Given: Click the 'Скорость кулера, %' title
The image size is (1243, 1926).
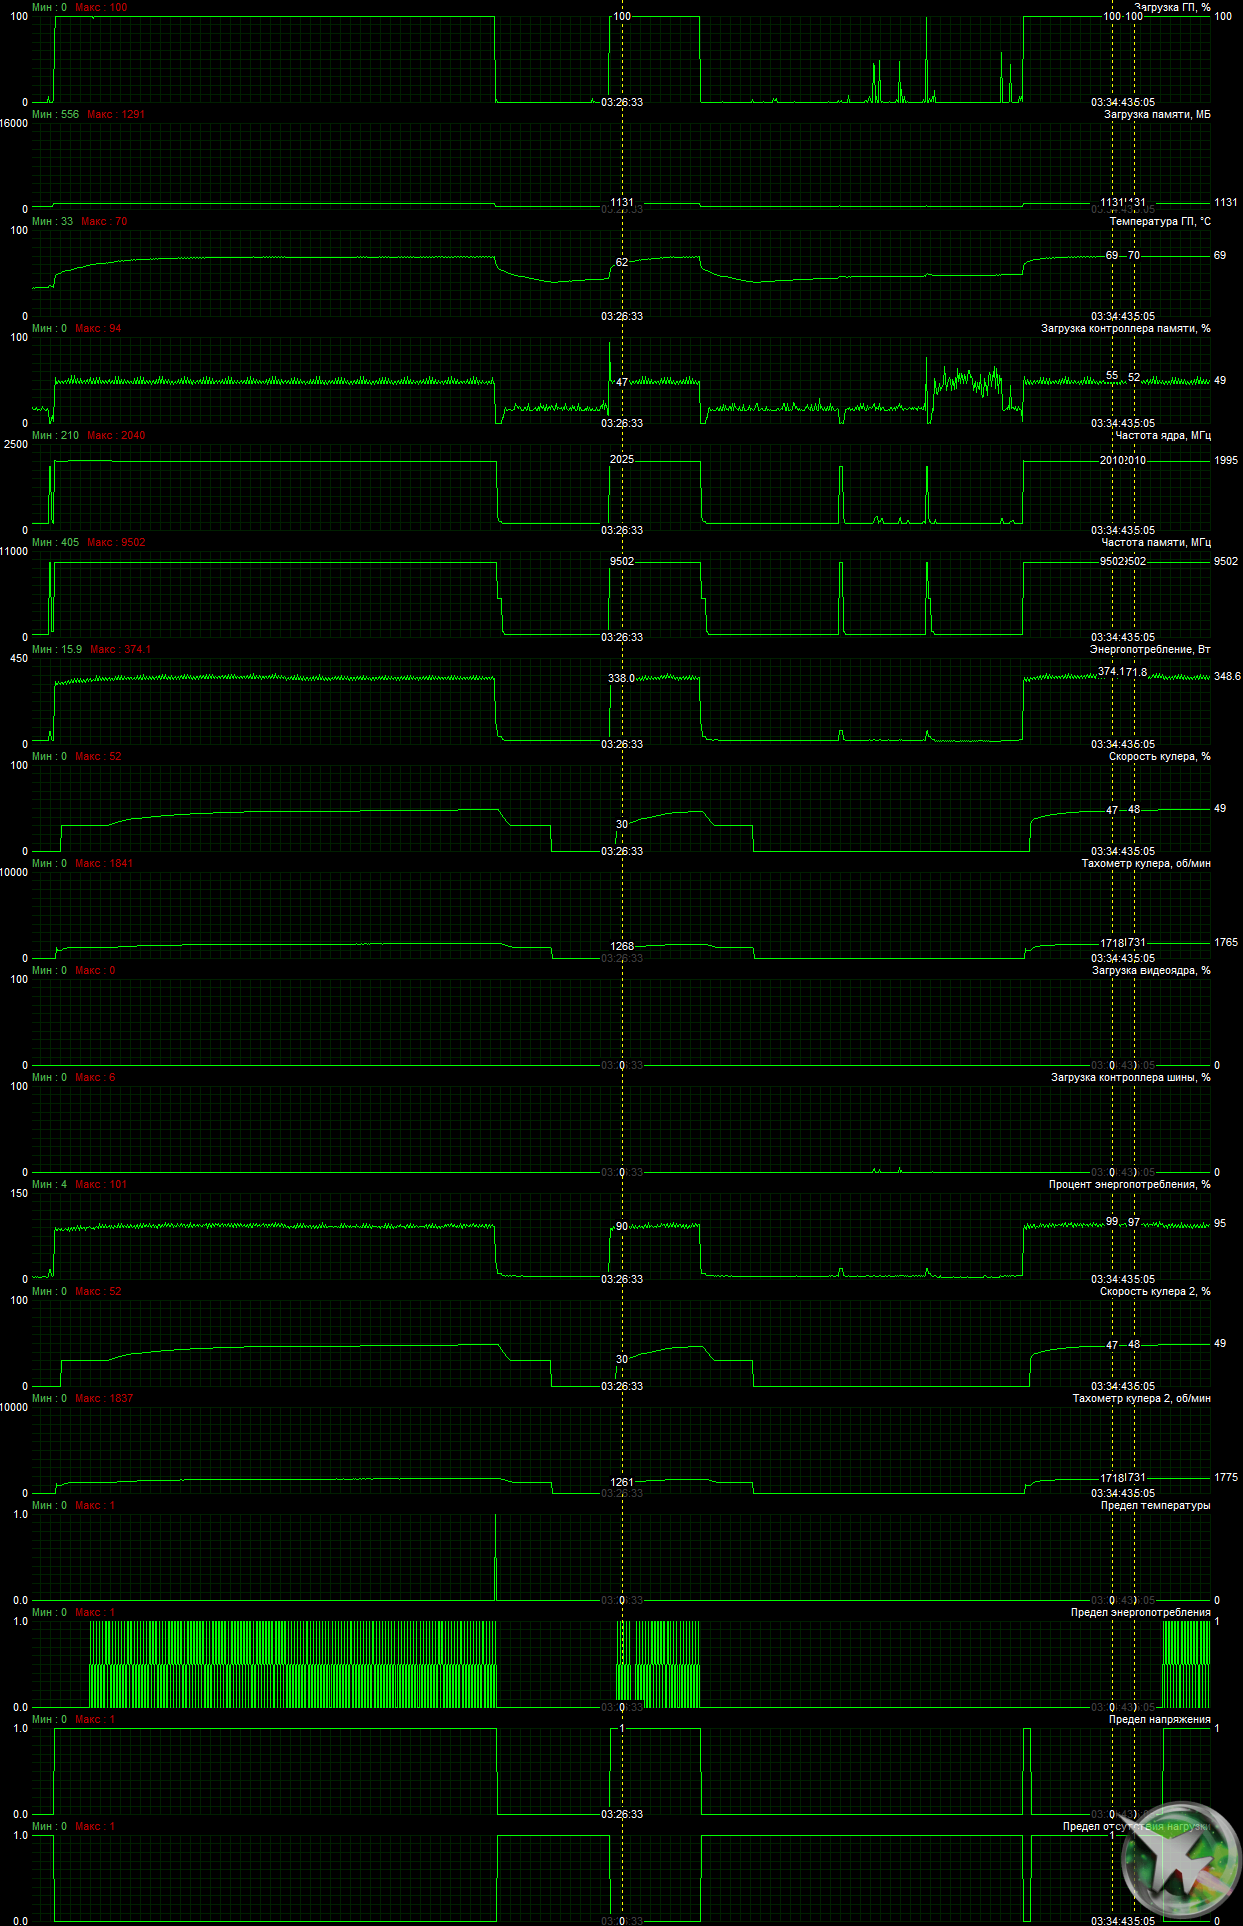Looking at the screenshot, I should pos(1160,756).
